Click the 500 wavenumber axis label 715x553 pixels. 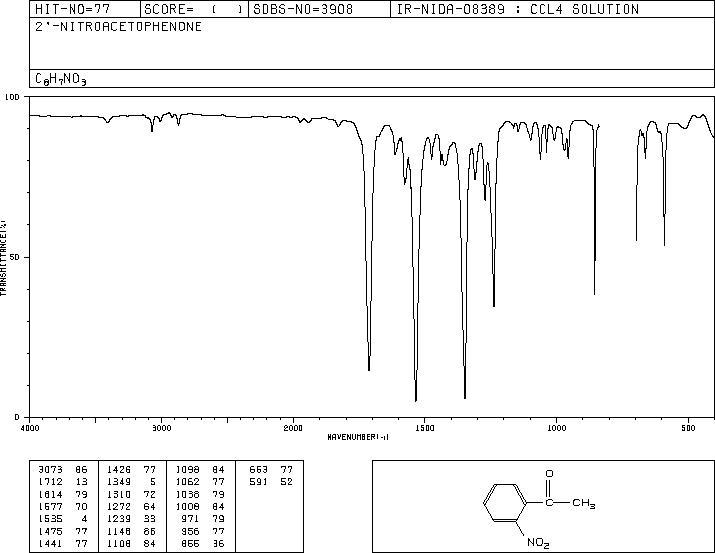point(688,428)
